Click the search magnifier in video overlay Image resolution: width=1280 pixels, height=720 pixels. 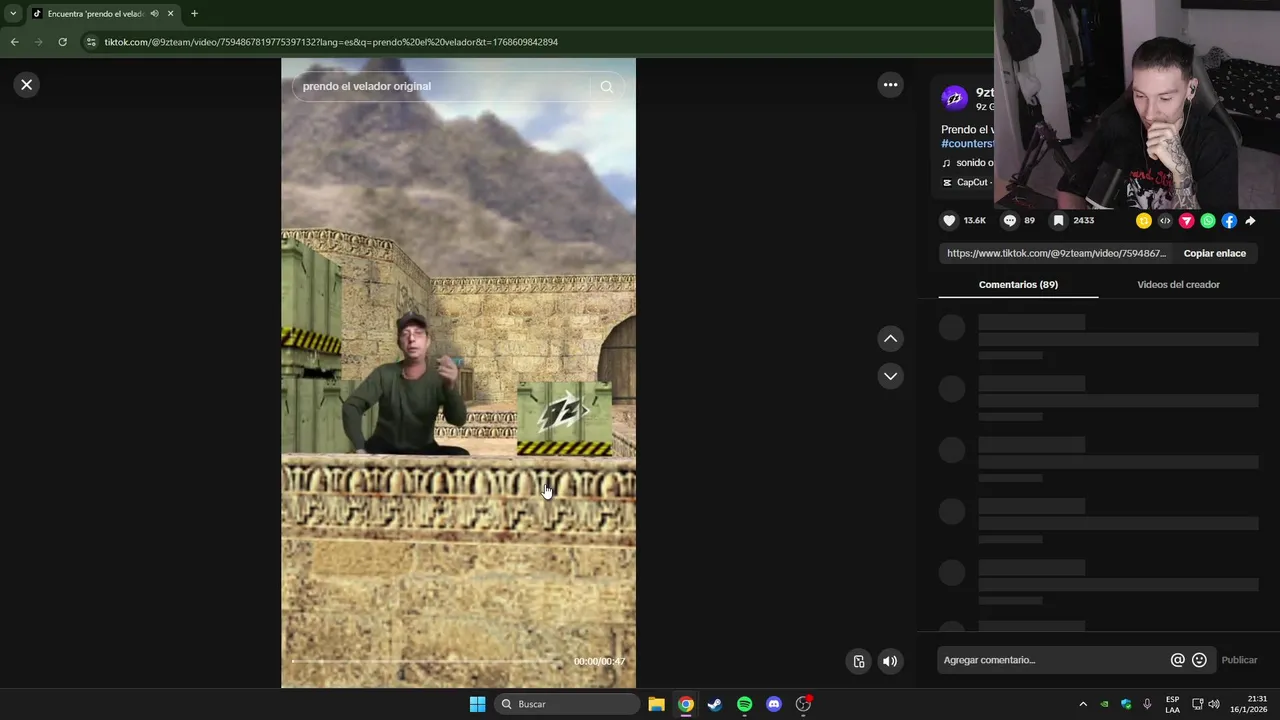point(606,87)
